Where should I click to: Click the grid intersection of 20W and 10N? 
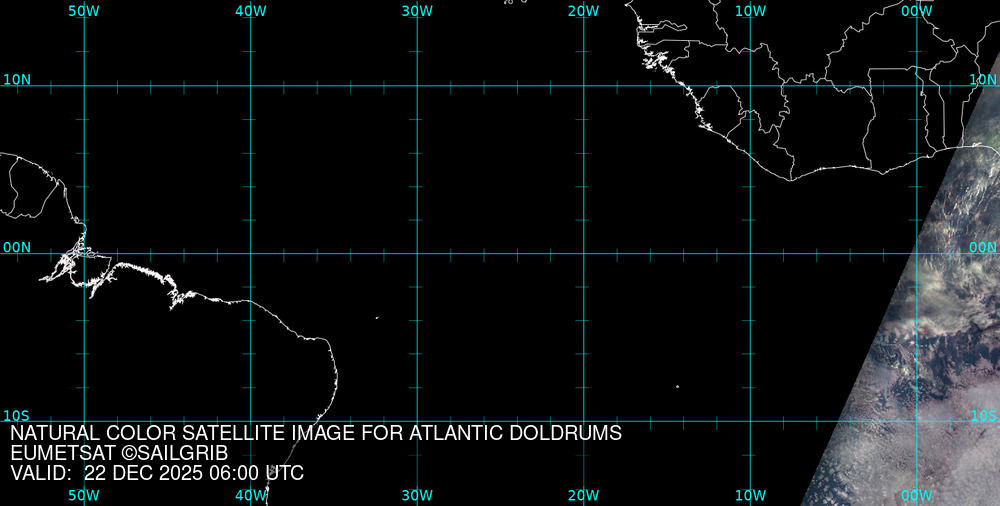click(584, 86)
